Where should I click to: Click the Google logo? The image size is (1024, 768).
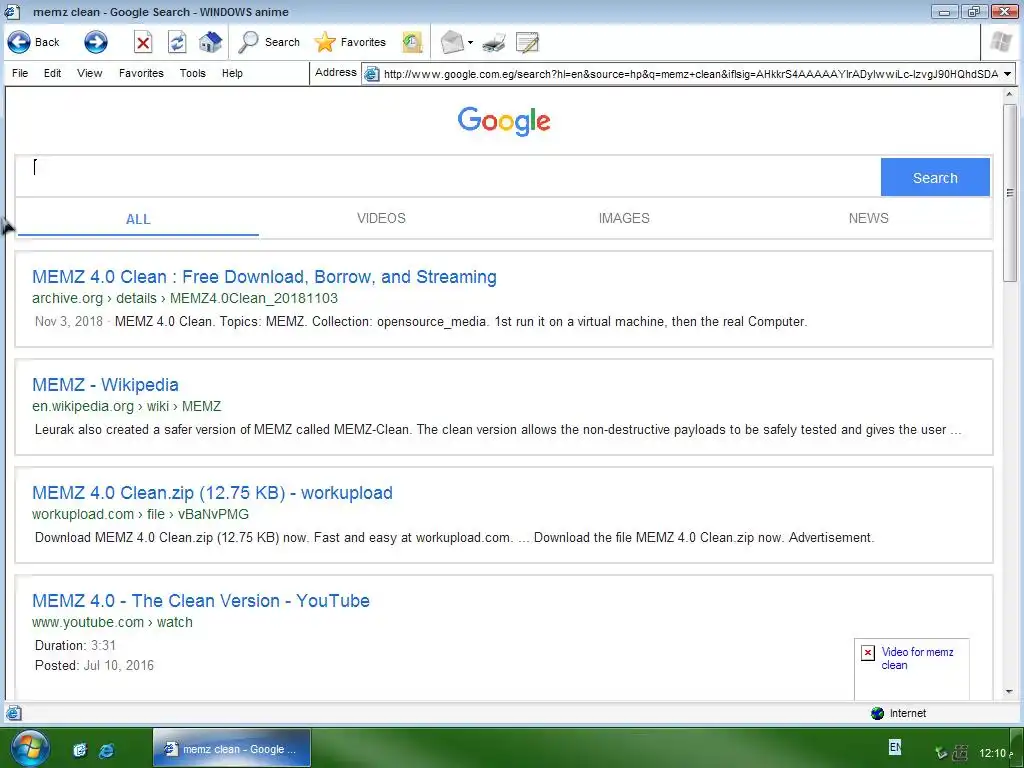504,121
